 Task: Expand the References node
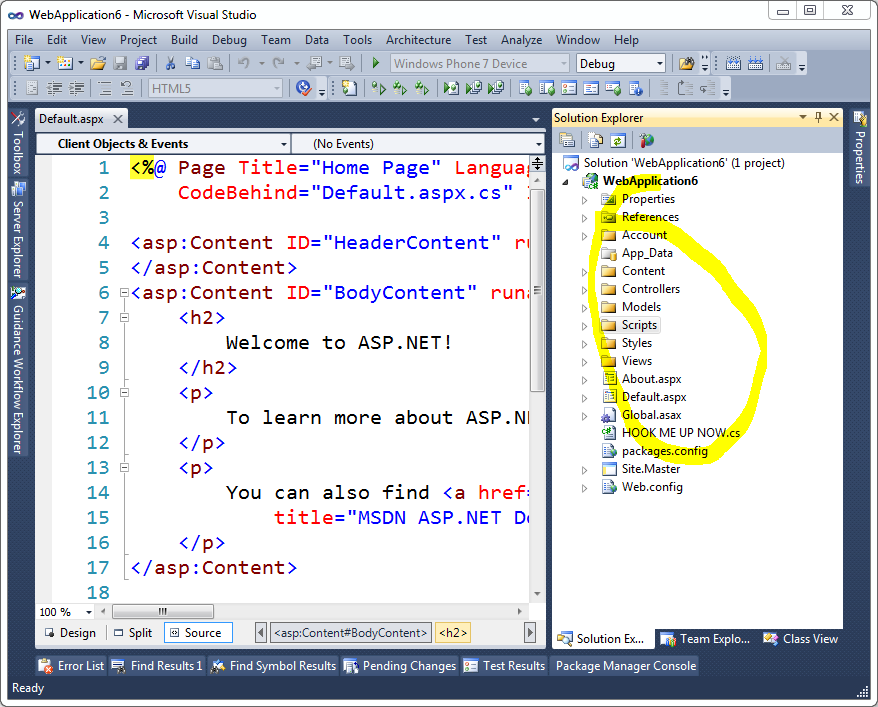click(x=584, y=218)
